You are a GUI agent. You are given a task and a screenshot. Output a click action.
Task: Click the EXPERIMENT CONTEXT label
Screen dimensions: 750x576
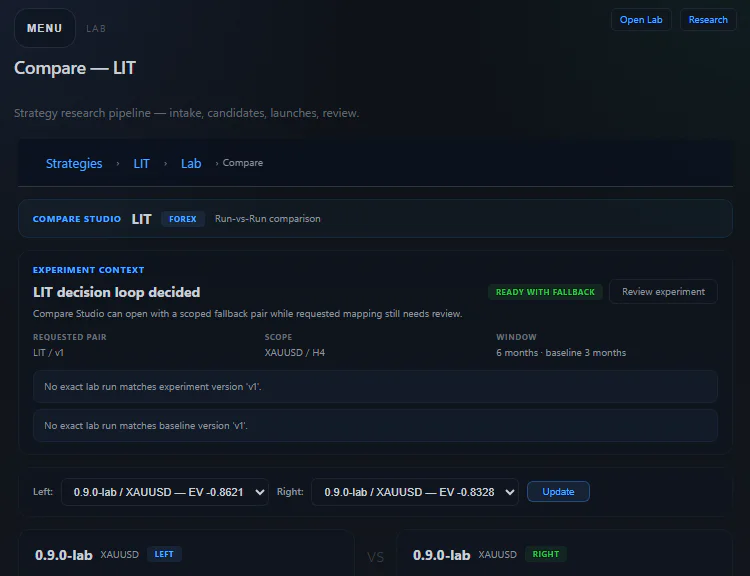tap(88, 270)
